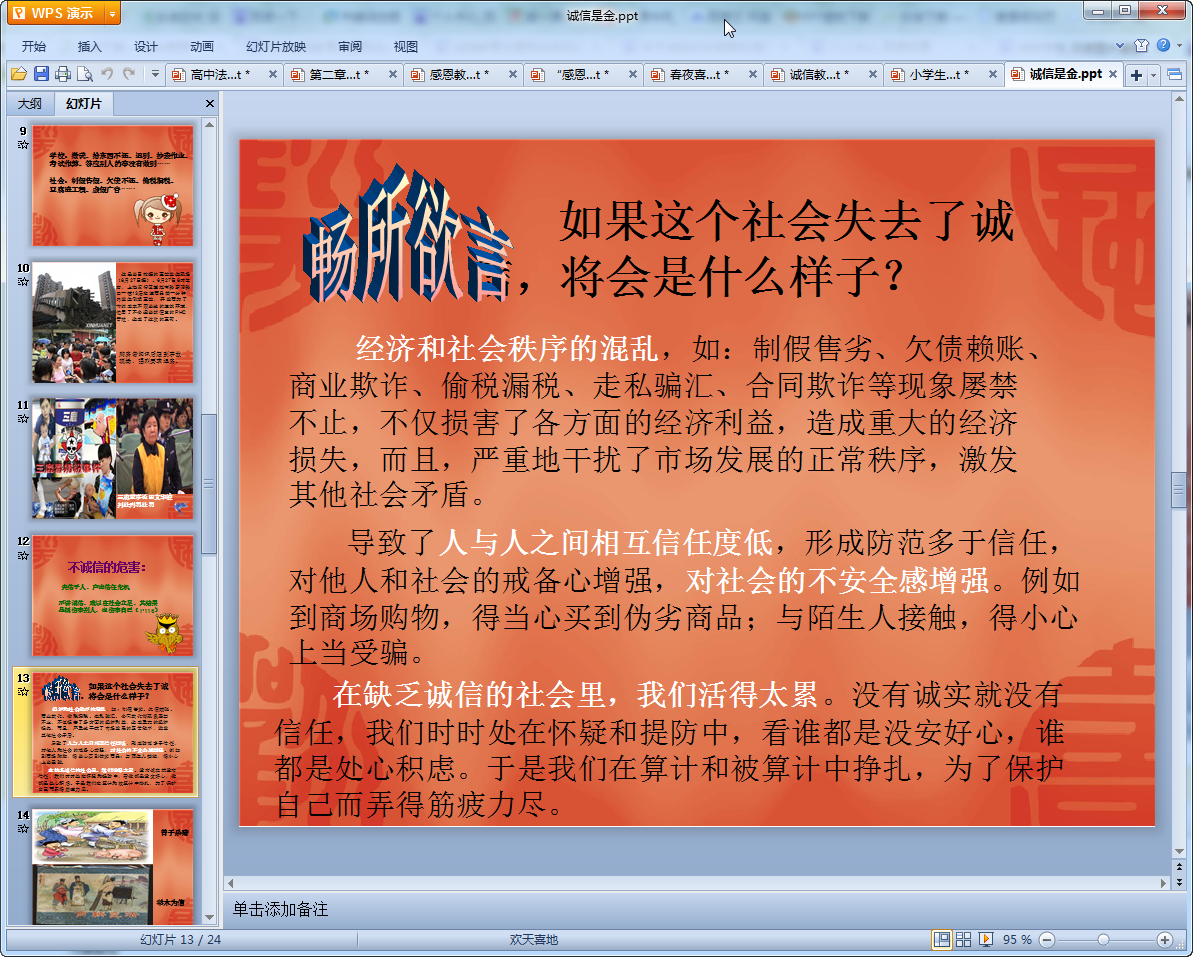Close the 第二章...t document tab
Viewport: 1193px width, 957px height.
[393, 75]
